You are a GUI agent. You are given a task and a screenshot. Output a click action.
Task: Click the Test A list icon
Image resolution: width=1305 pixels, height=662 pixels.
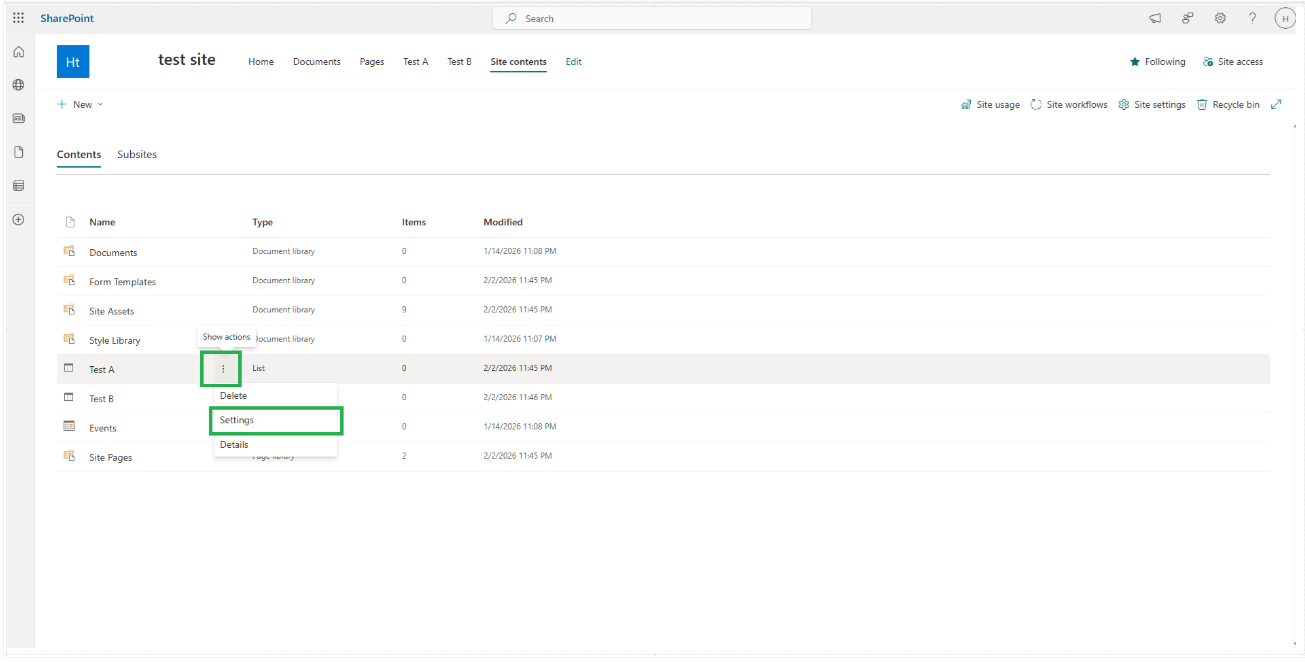tap(69, 368)
